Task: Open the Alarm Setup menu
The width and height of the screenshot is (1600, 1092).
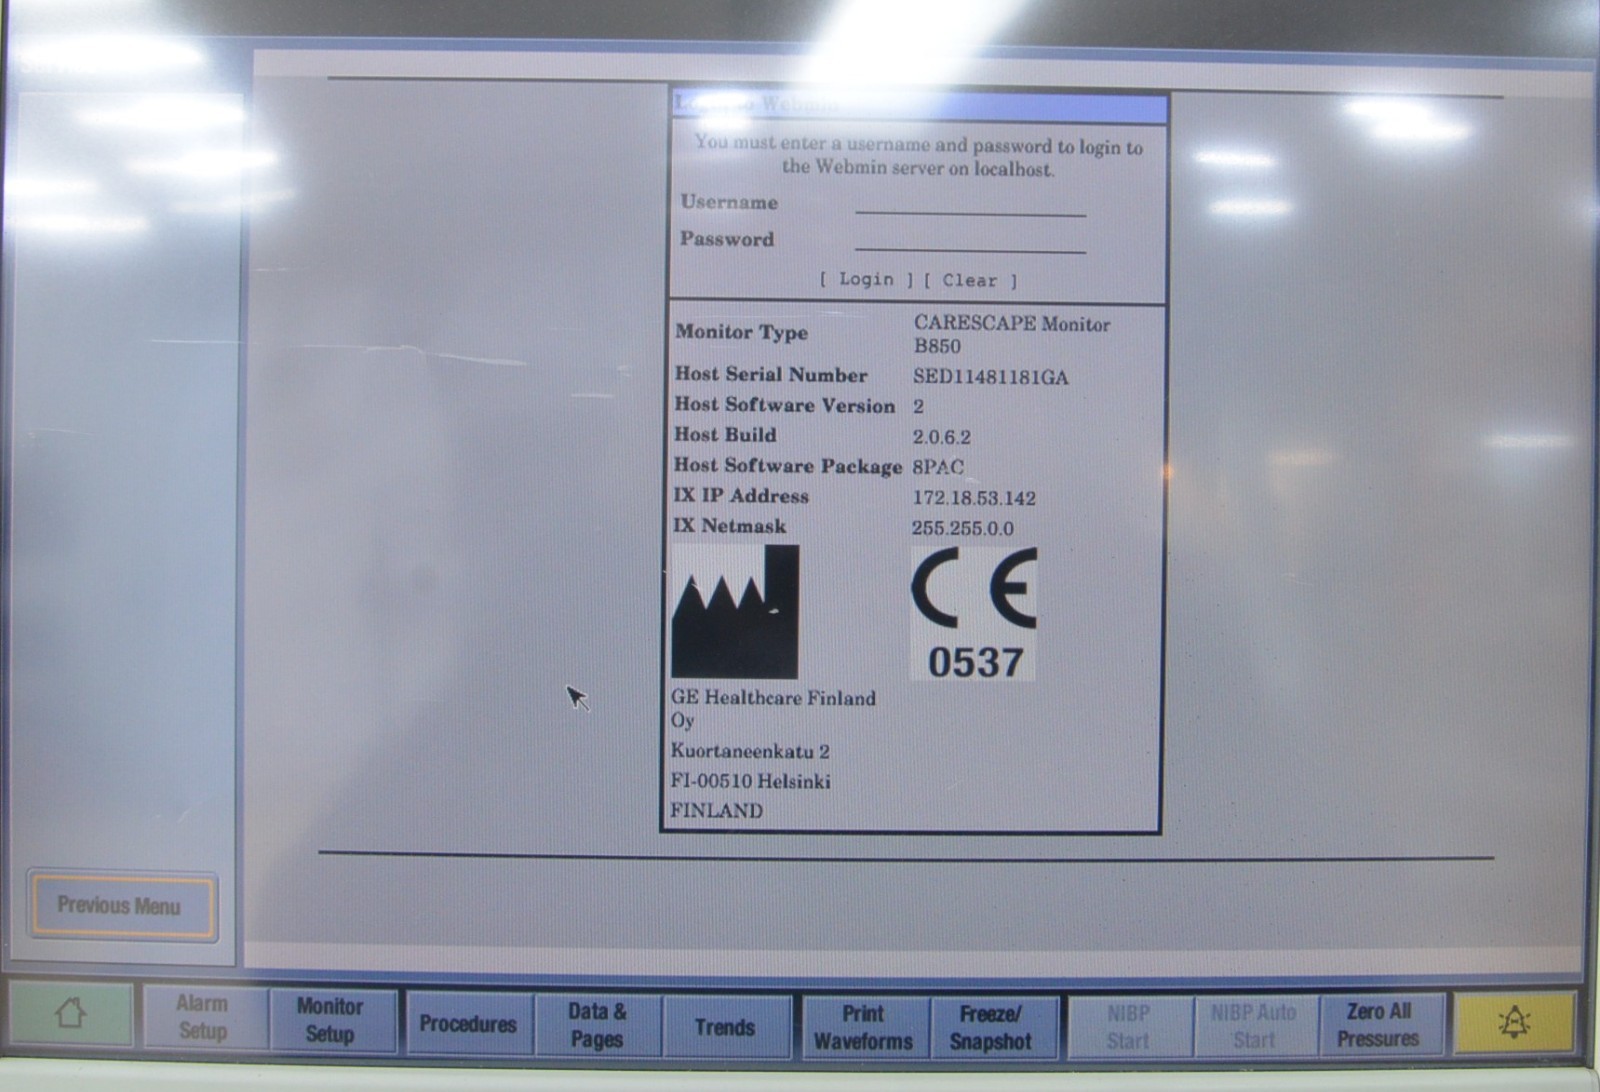Action: tap(203, 1018)
